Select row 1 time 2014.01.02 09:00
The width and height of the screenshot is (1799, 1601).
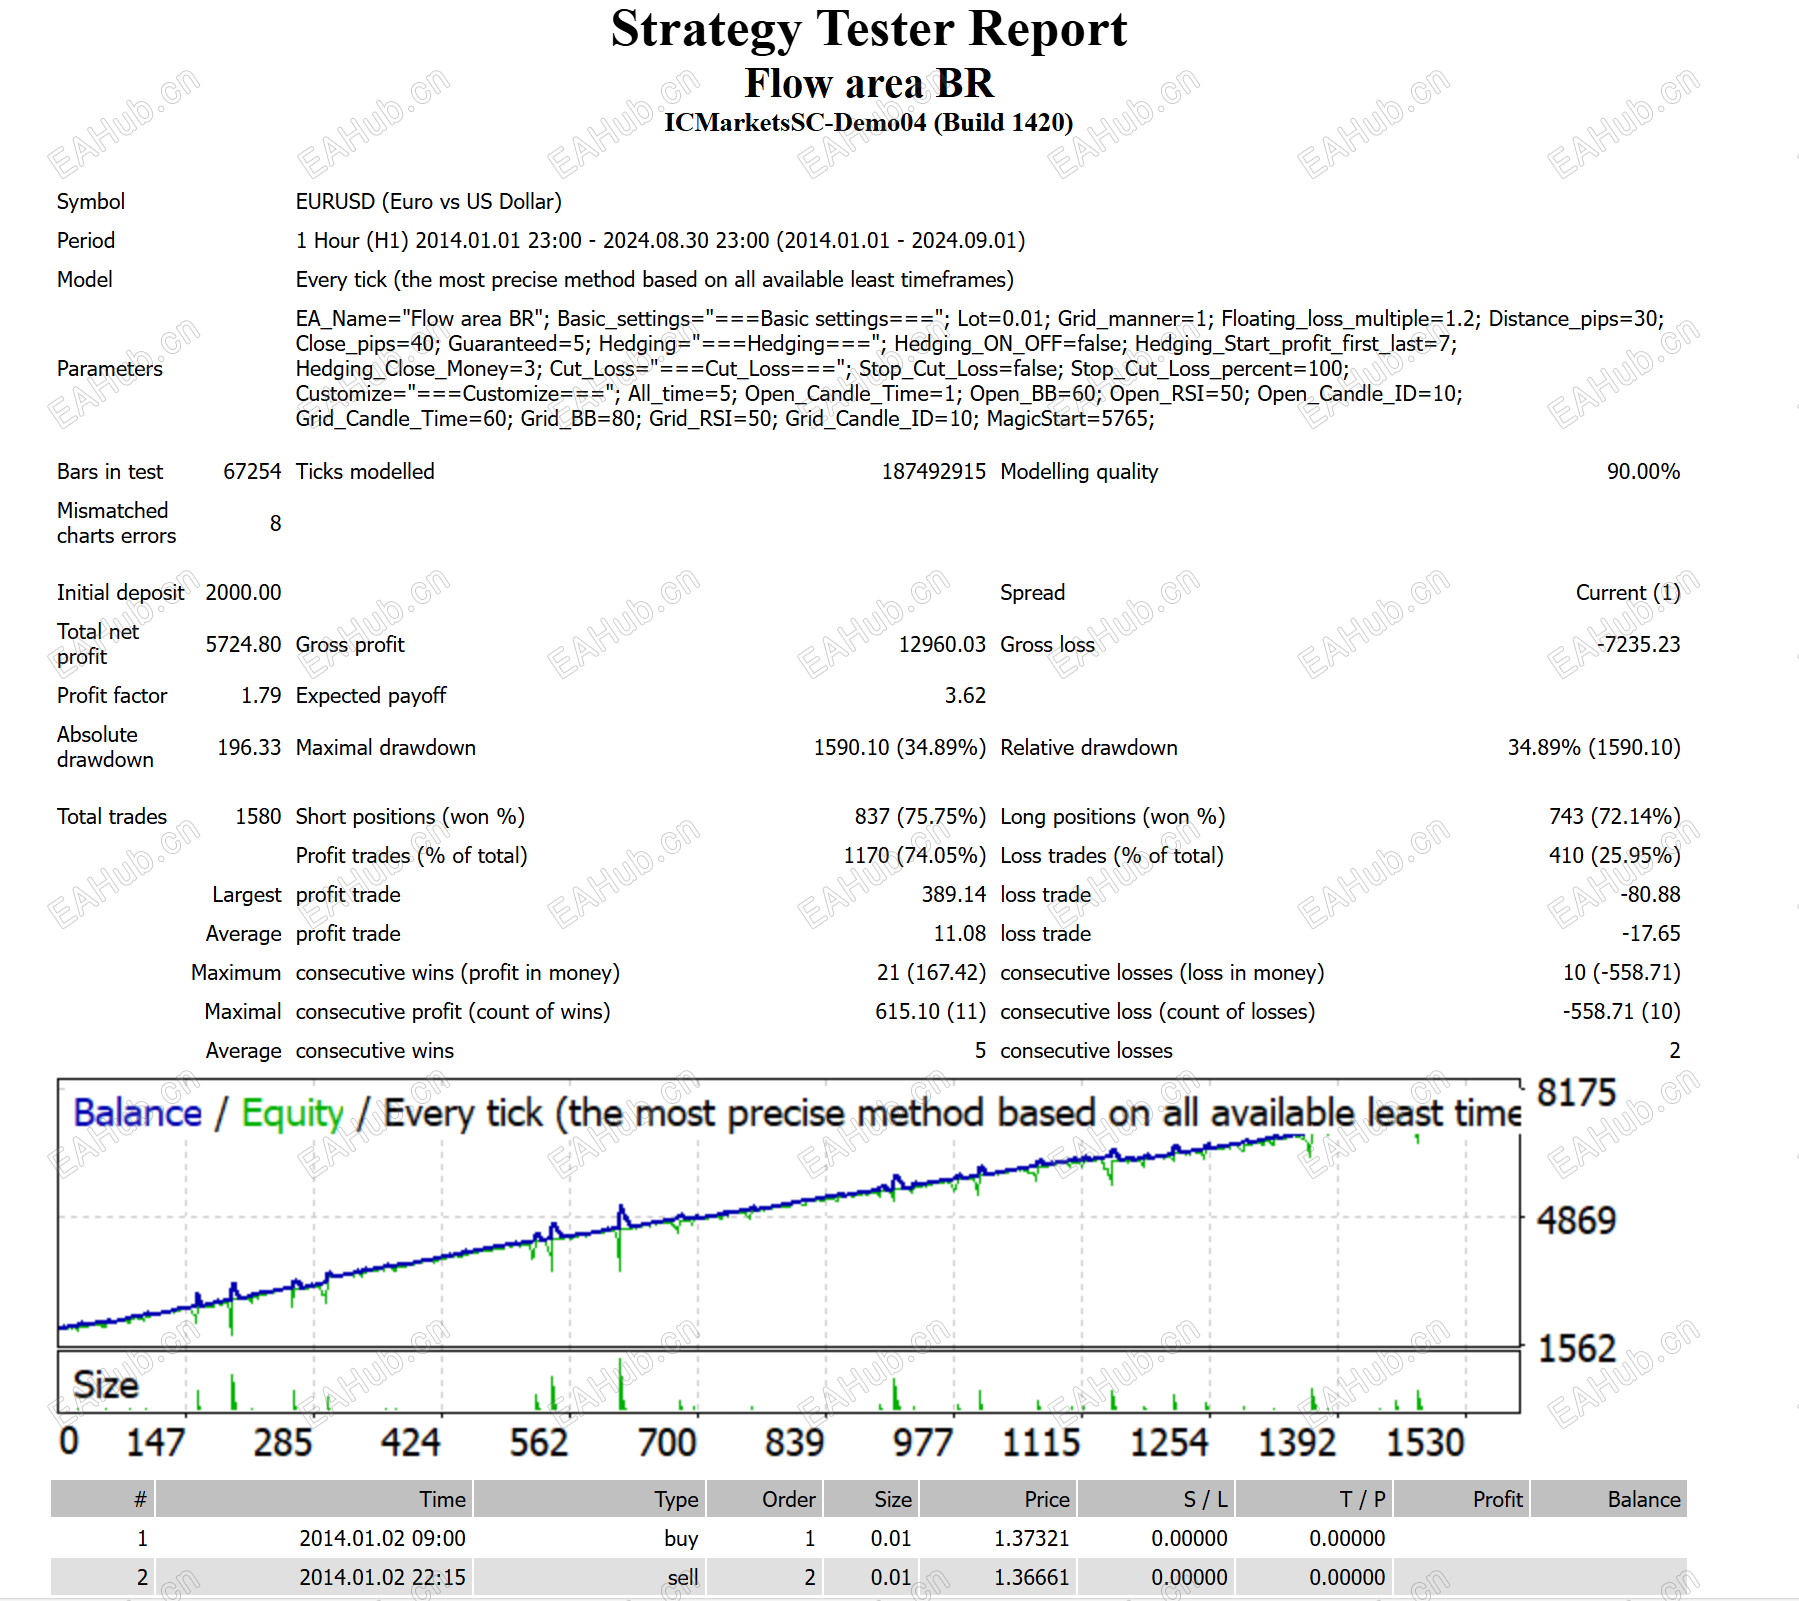pyautogui.click(x=382, y=1539)
